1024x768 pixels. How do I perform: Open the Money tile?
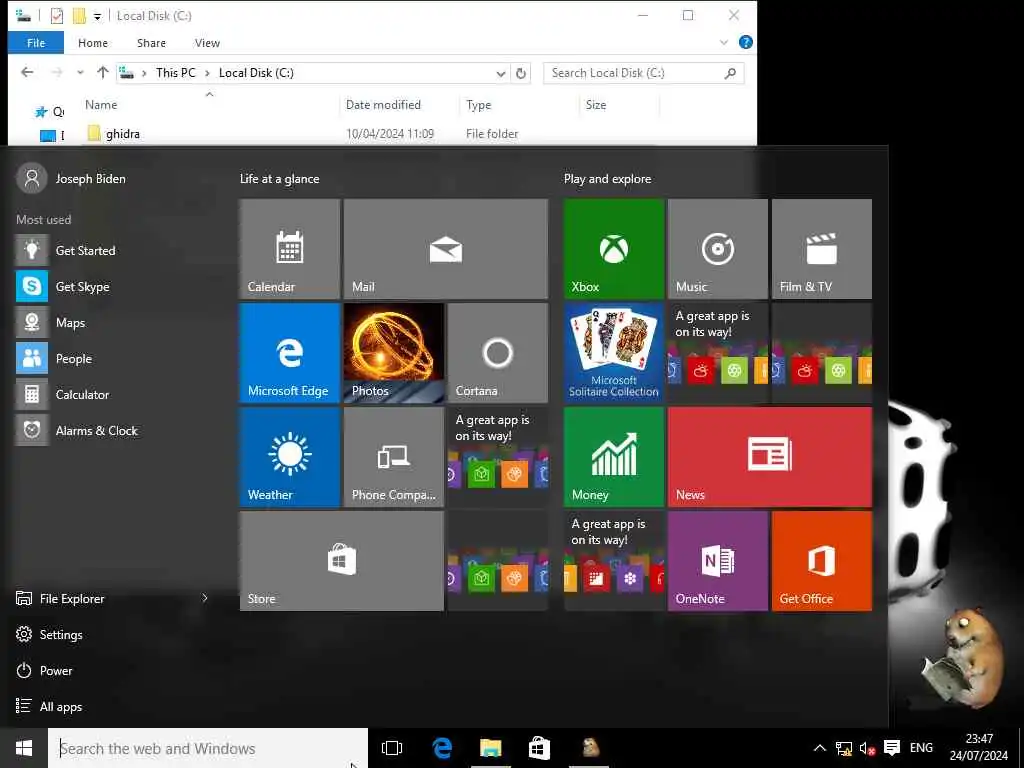coord(614,457)
